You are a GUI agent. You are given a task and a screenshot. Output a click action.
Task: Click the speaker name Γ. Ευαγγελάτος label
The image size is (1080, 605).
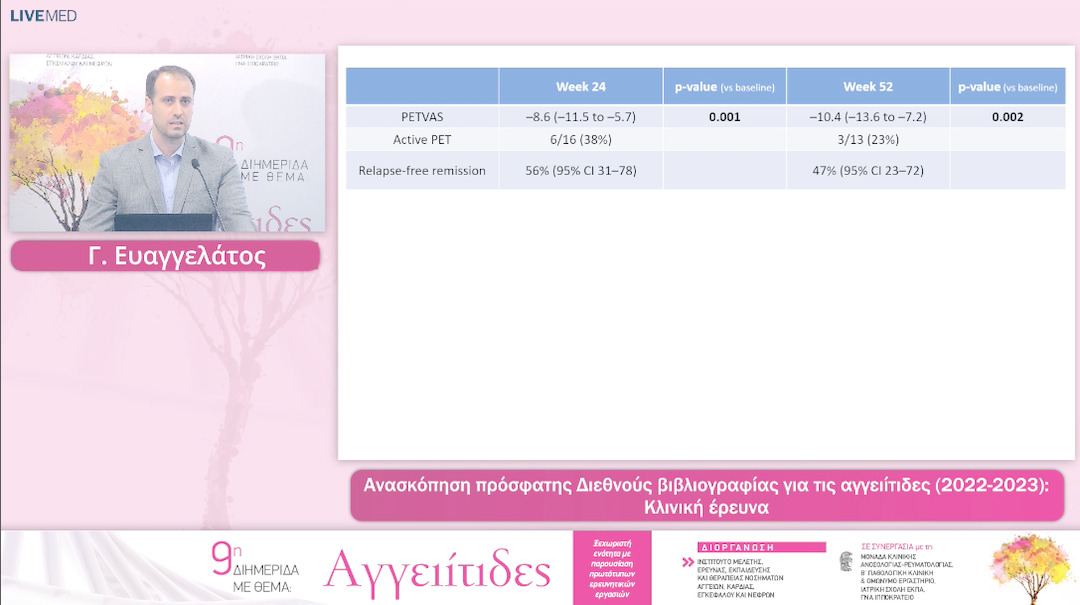click(166, 256)
